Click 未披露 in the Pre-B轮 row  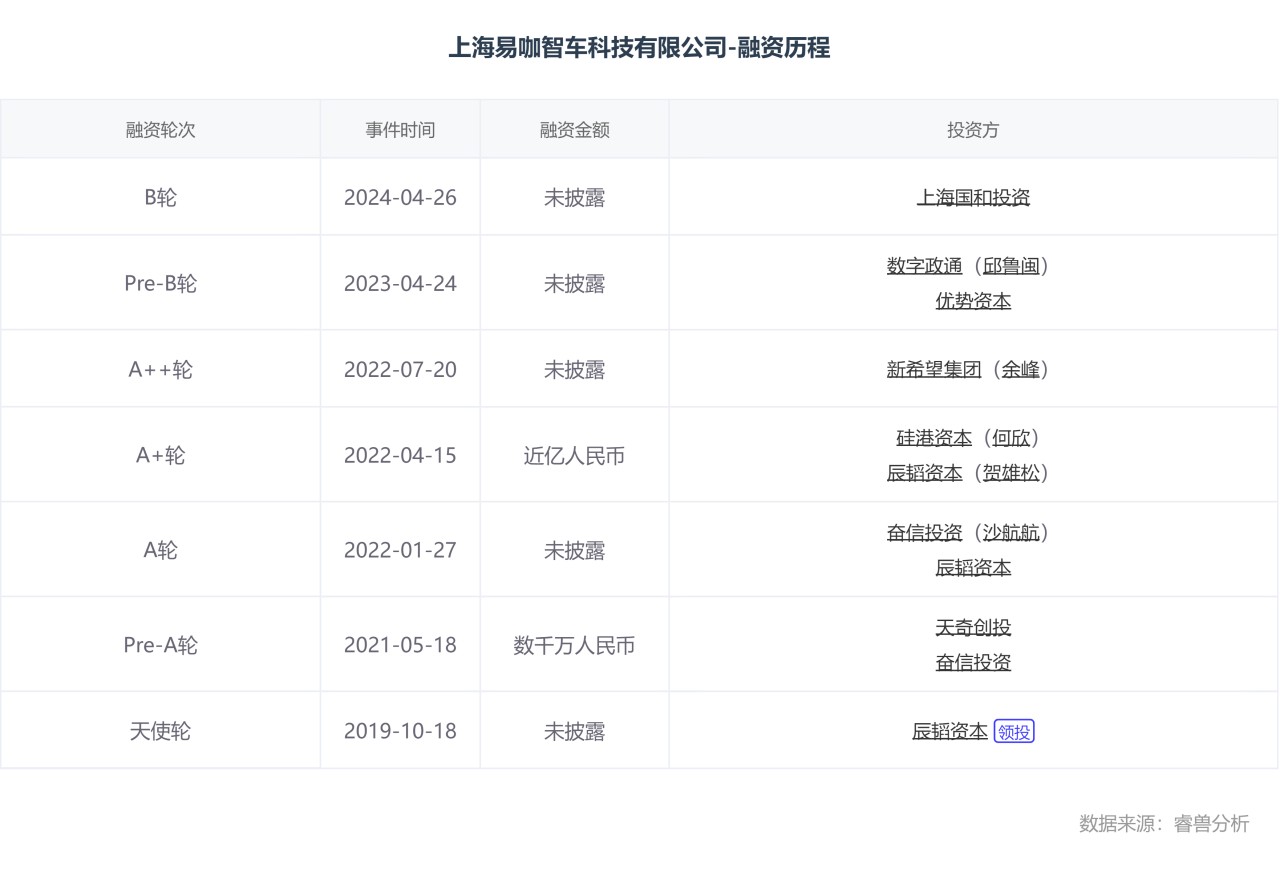574,283
